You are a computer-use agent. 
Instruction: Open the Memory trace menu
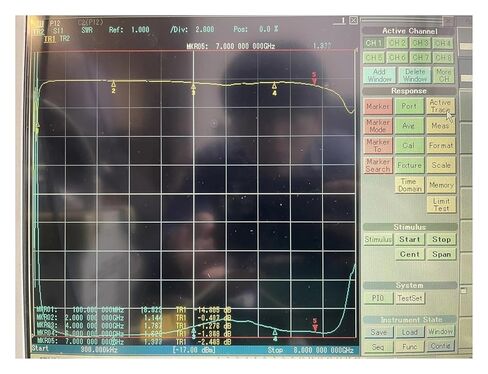pyautogui.click(x=441, y=185)
